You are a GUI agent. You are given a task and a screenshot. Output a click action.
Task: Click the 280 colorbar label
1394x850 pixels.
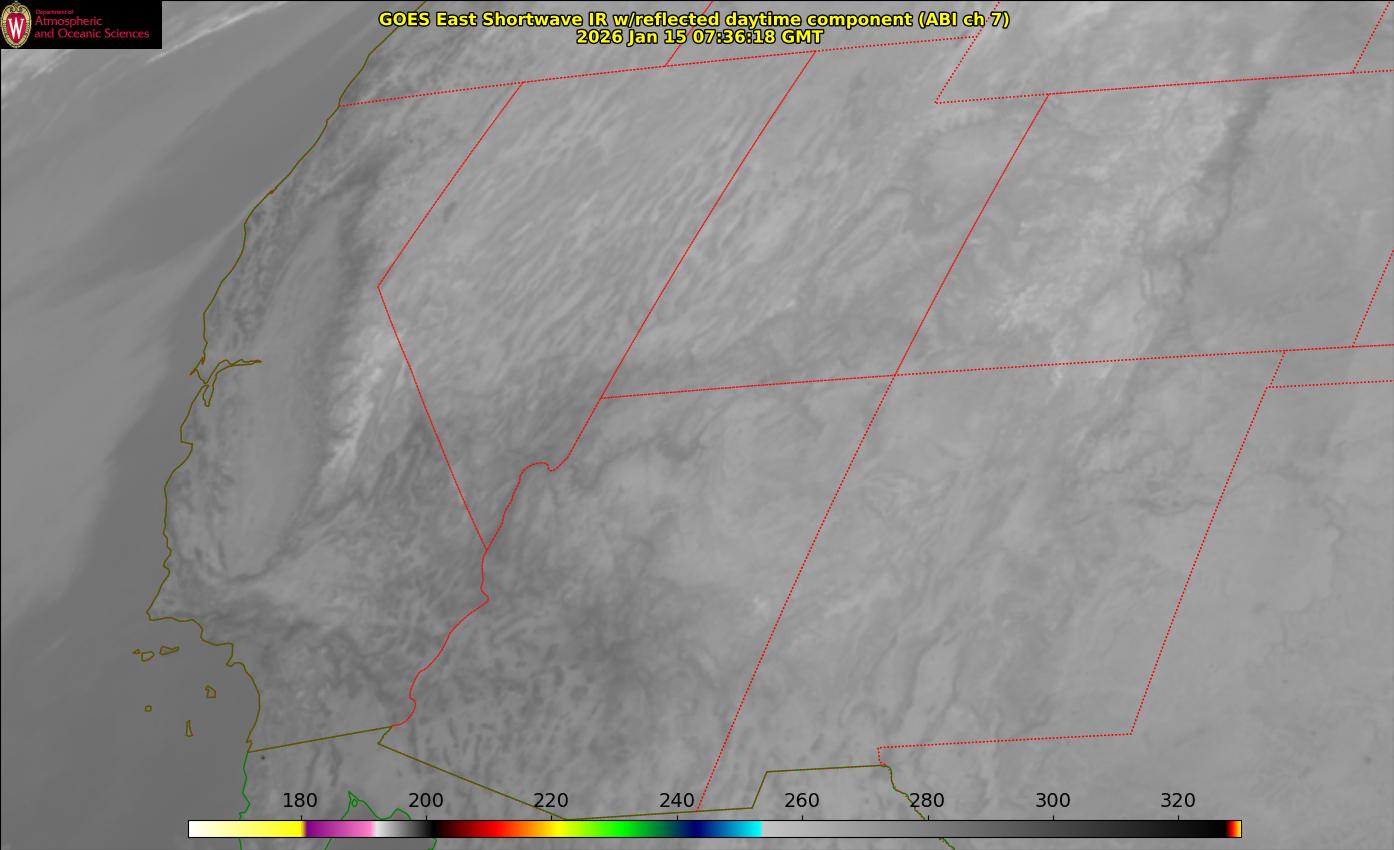[x=927, y=800]
